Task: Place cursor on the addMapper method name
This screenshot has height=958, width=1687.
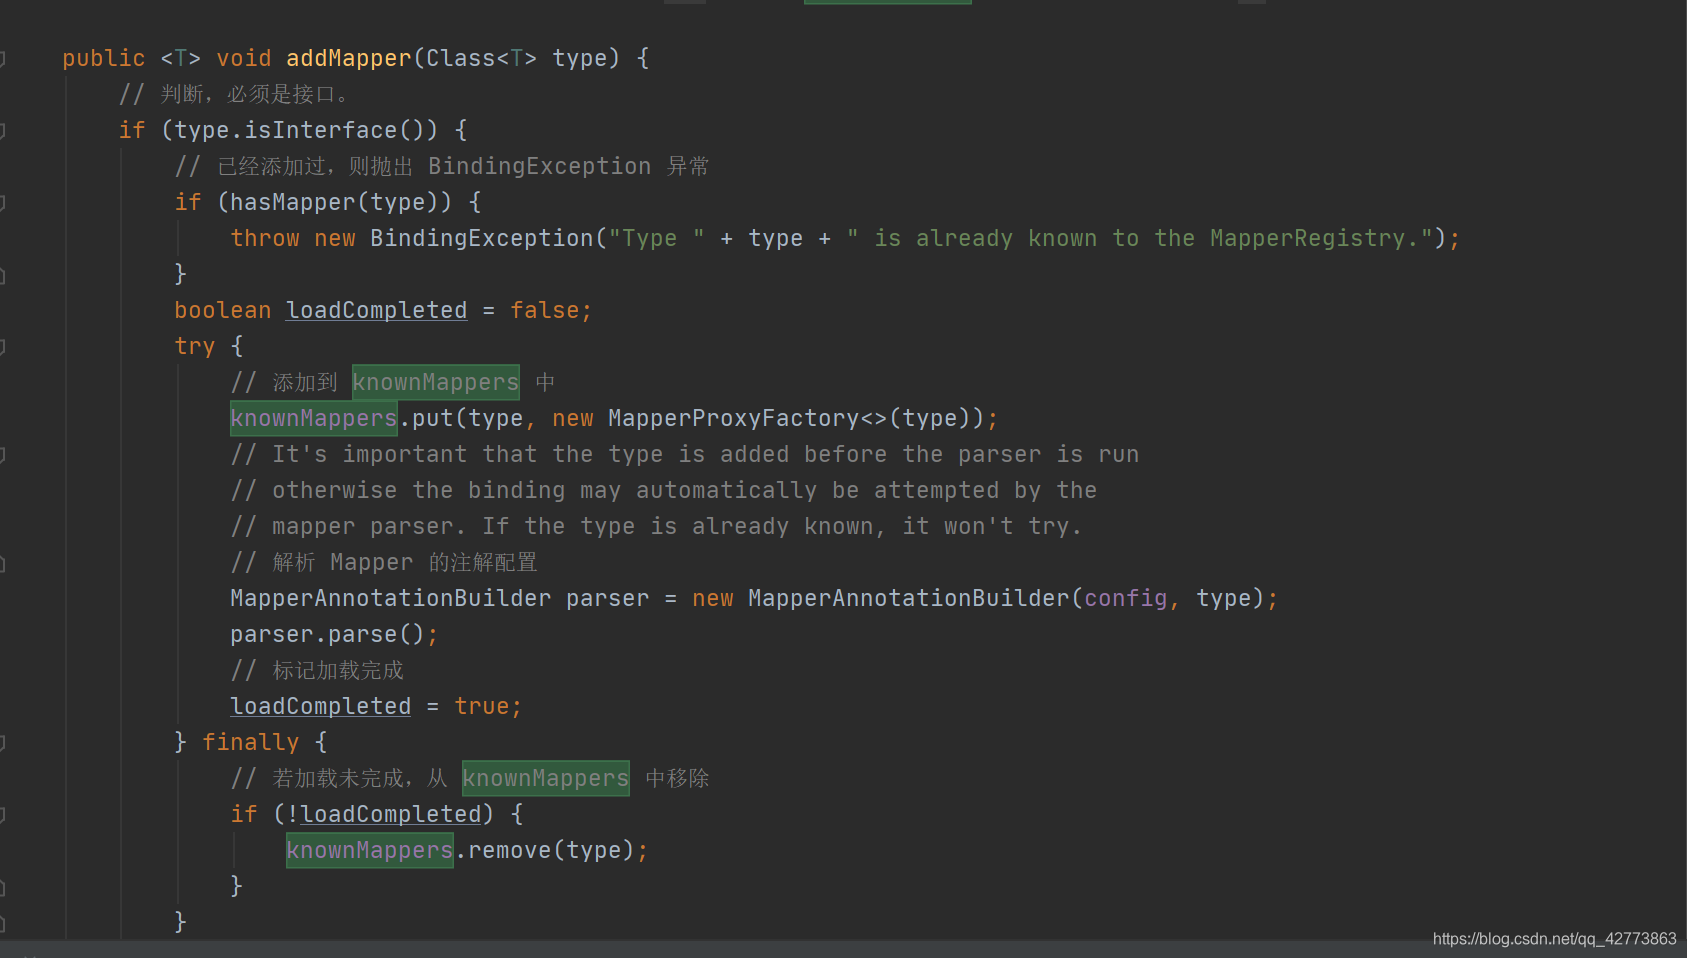Action: [347, 58]
